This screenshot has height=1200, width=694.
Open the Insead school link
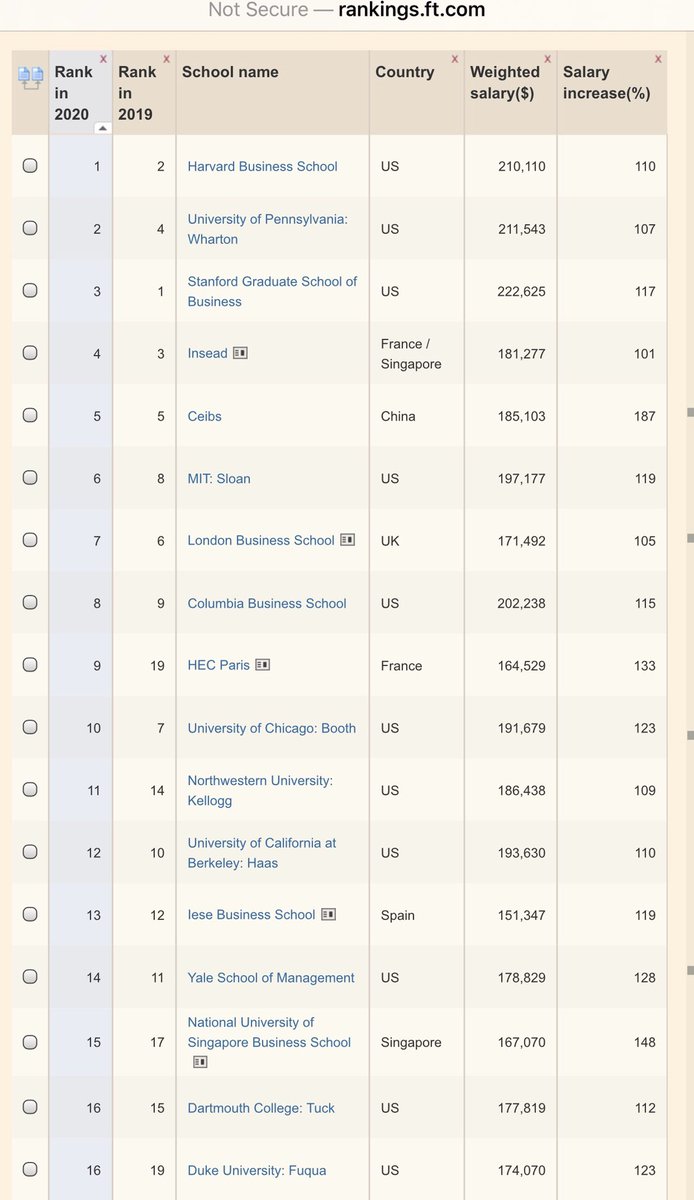[x=208, y=353]
